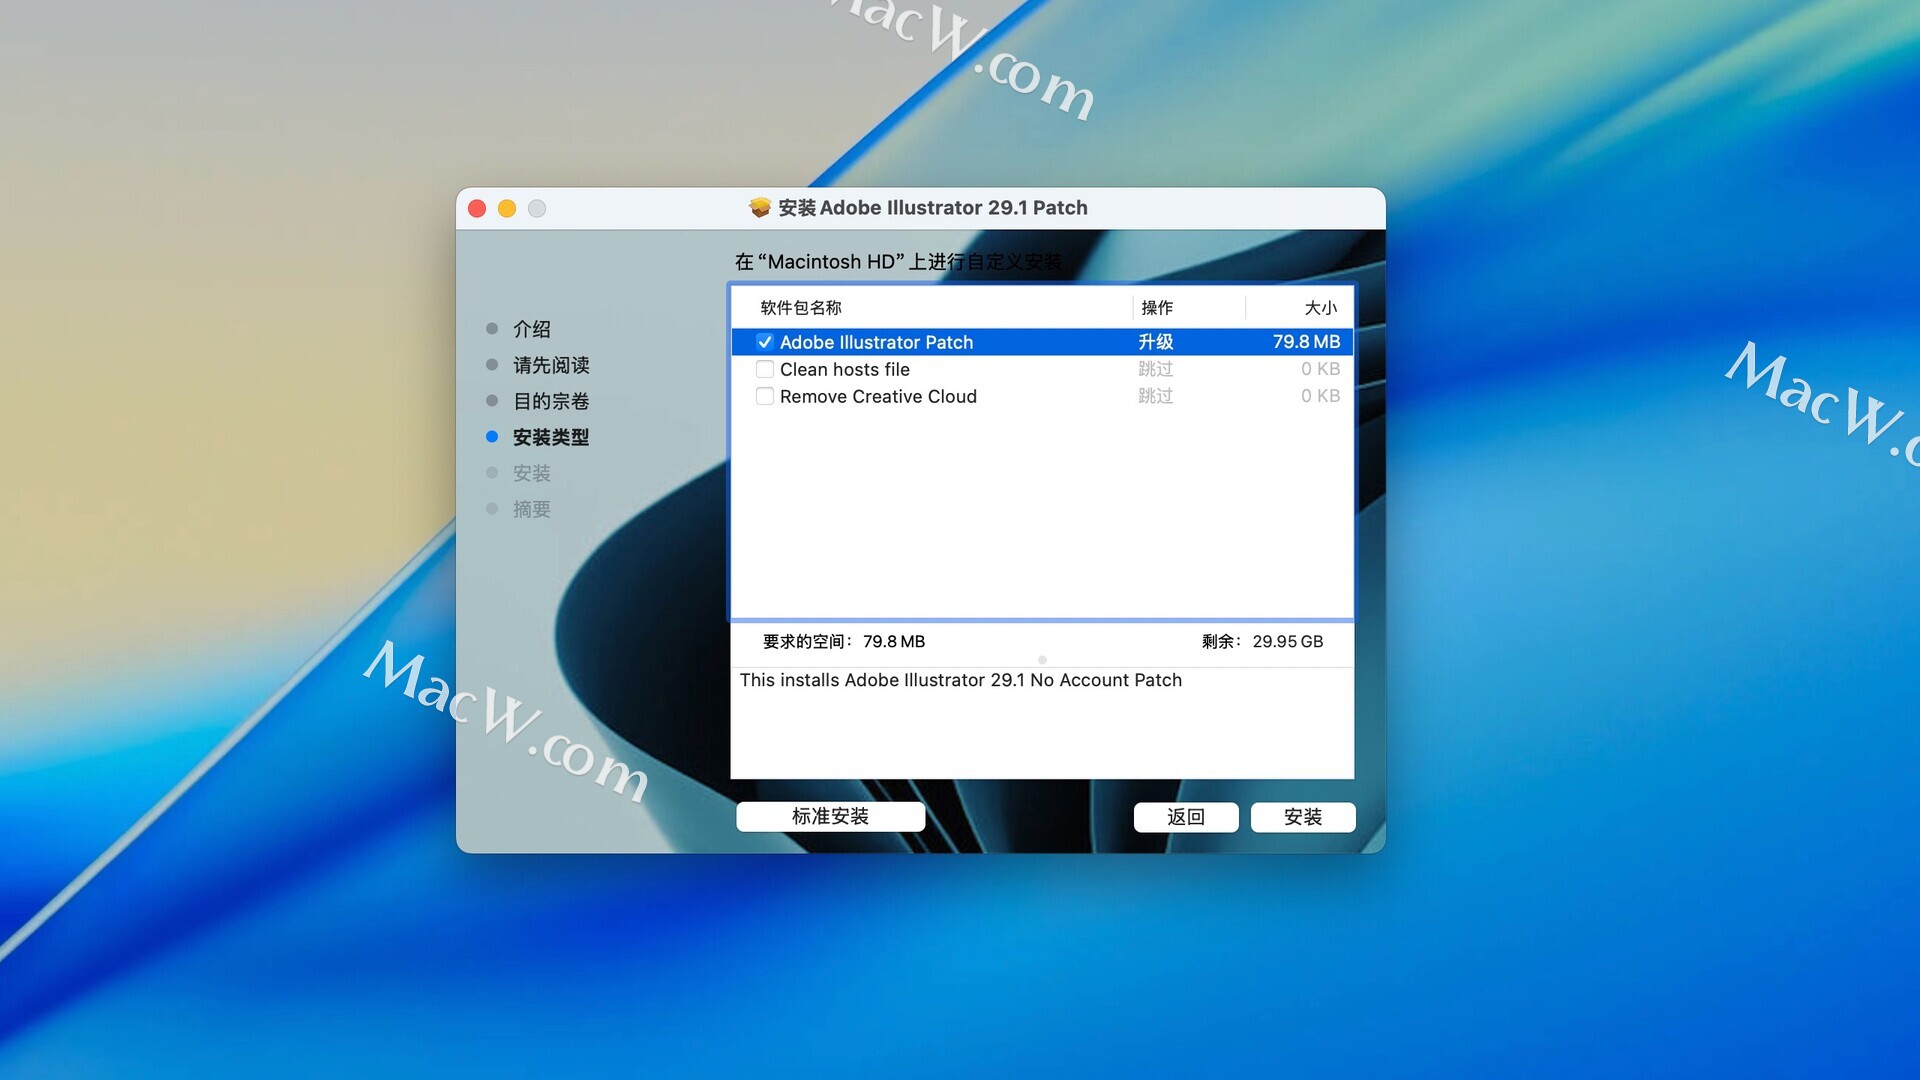Click the 'This installs Adobe Illustrator 29.1' description
The height and width of the screenshot is (1080, 1920).
coord(961,680)
